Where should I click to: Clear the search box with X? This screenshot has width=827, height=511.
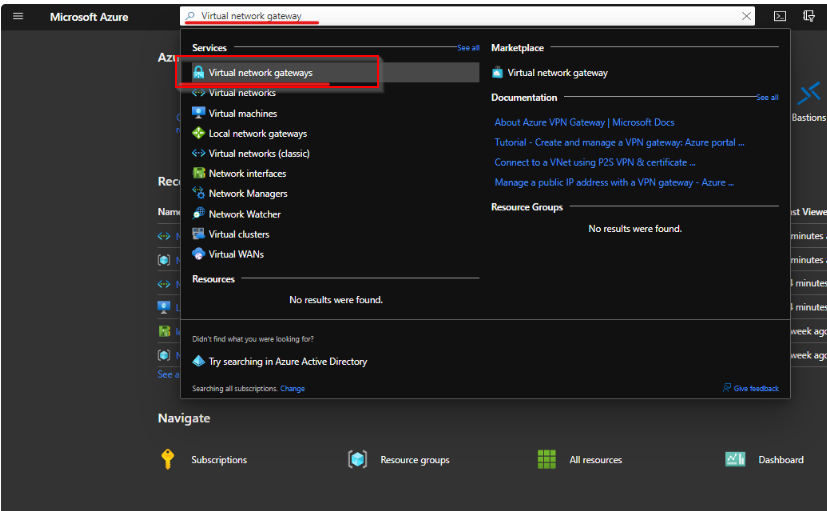tap(746, 16)
